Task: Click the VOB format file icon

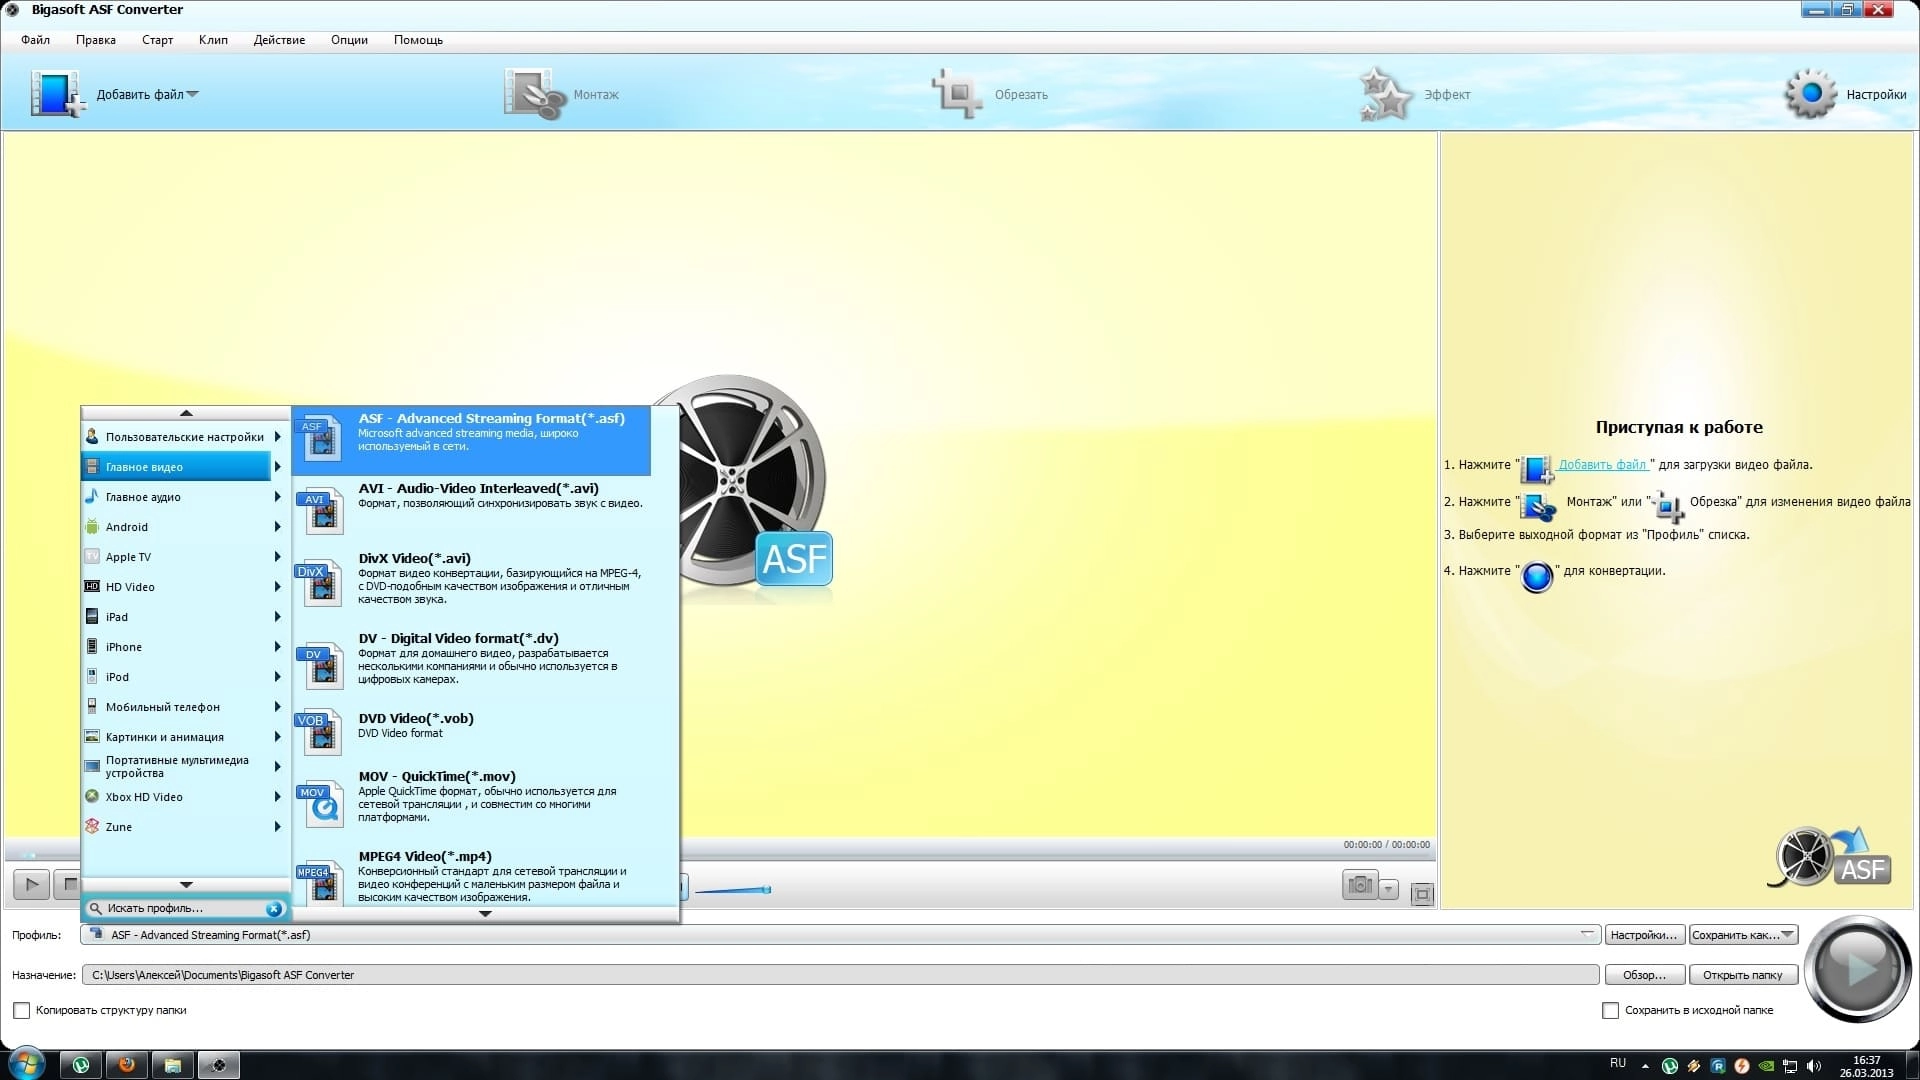Action: point(320,732)
